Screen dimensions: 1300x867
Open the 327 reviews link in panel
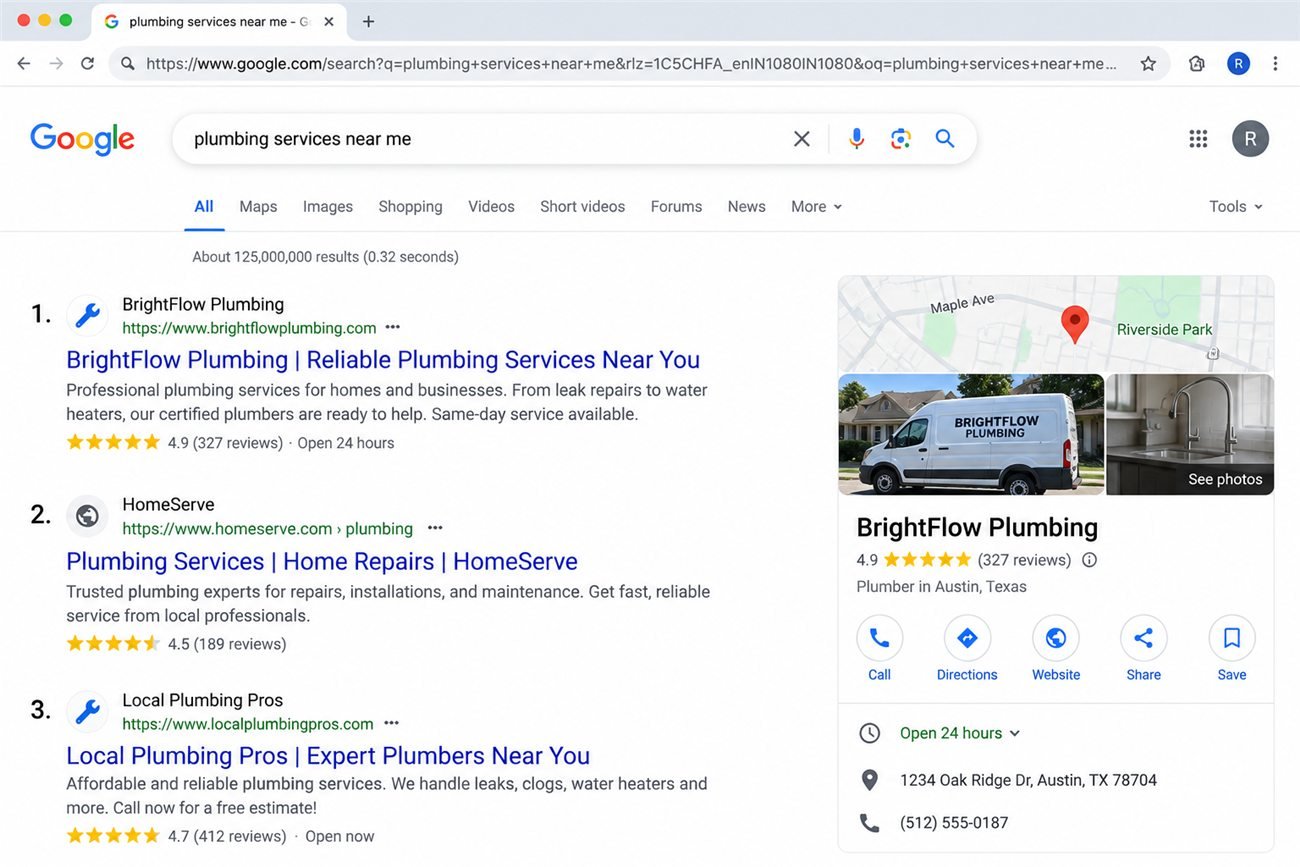point(1024,560)
